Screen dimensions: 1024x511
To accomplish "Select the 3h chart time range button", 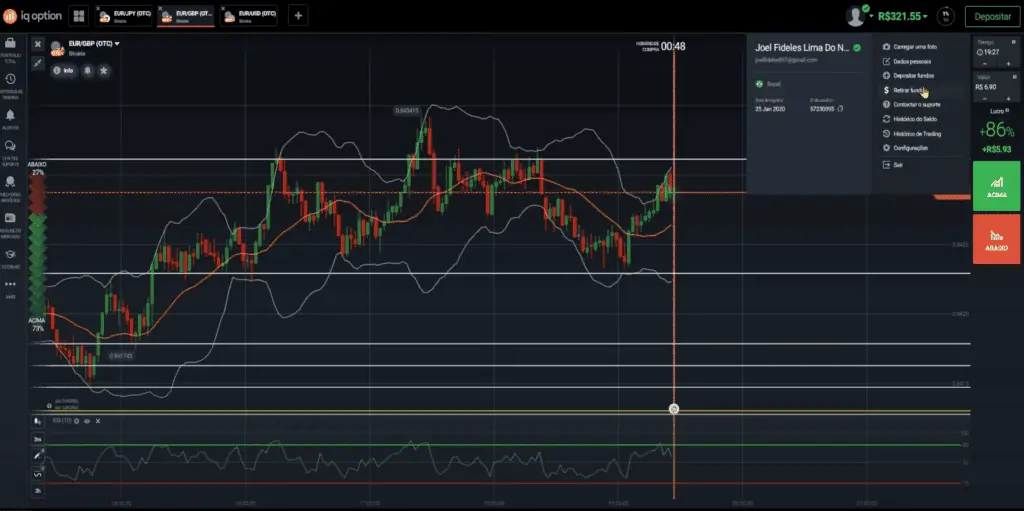I will coord(38,491).
